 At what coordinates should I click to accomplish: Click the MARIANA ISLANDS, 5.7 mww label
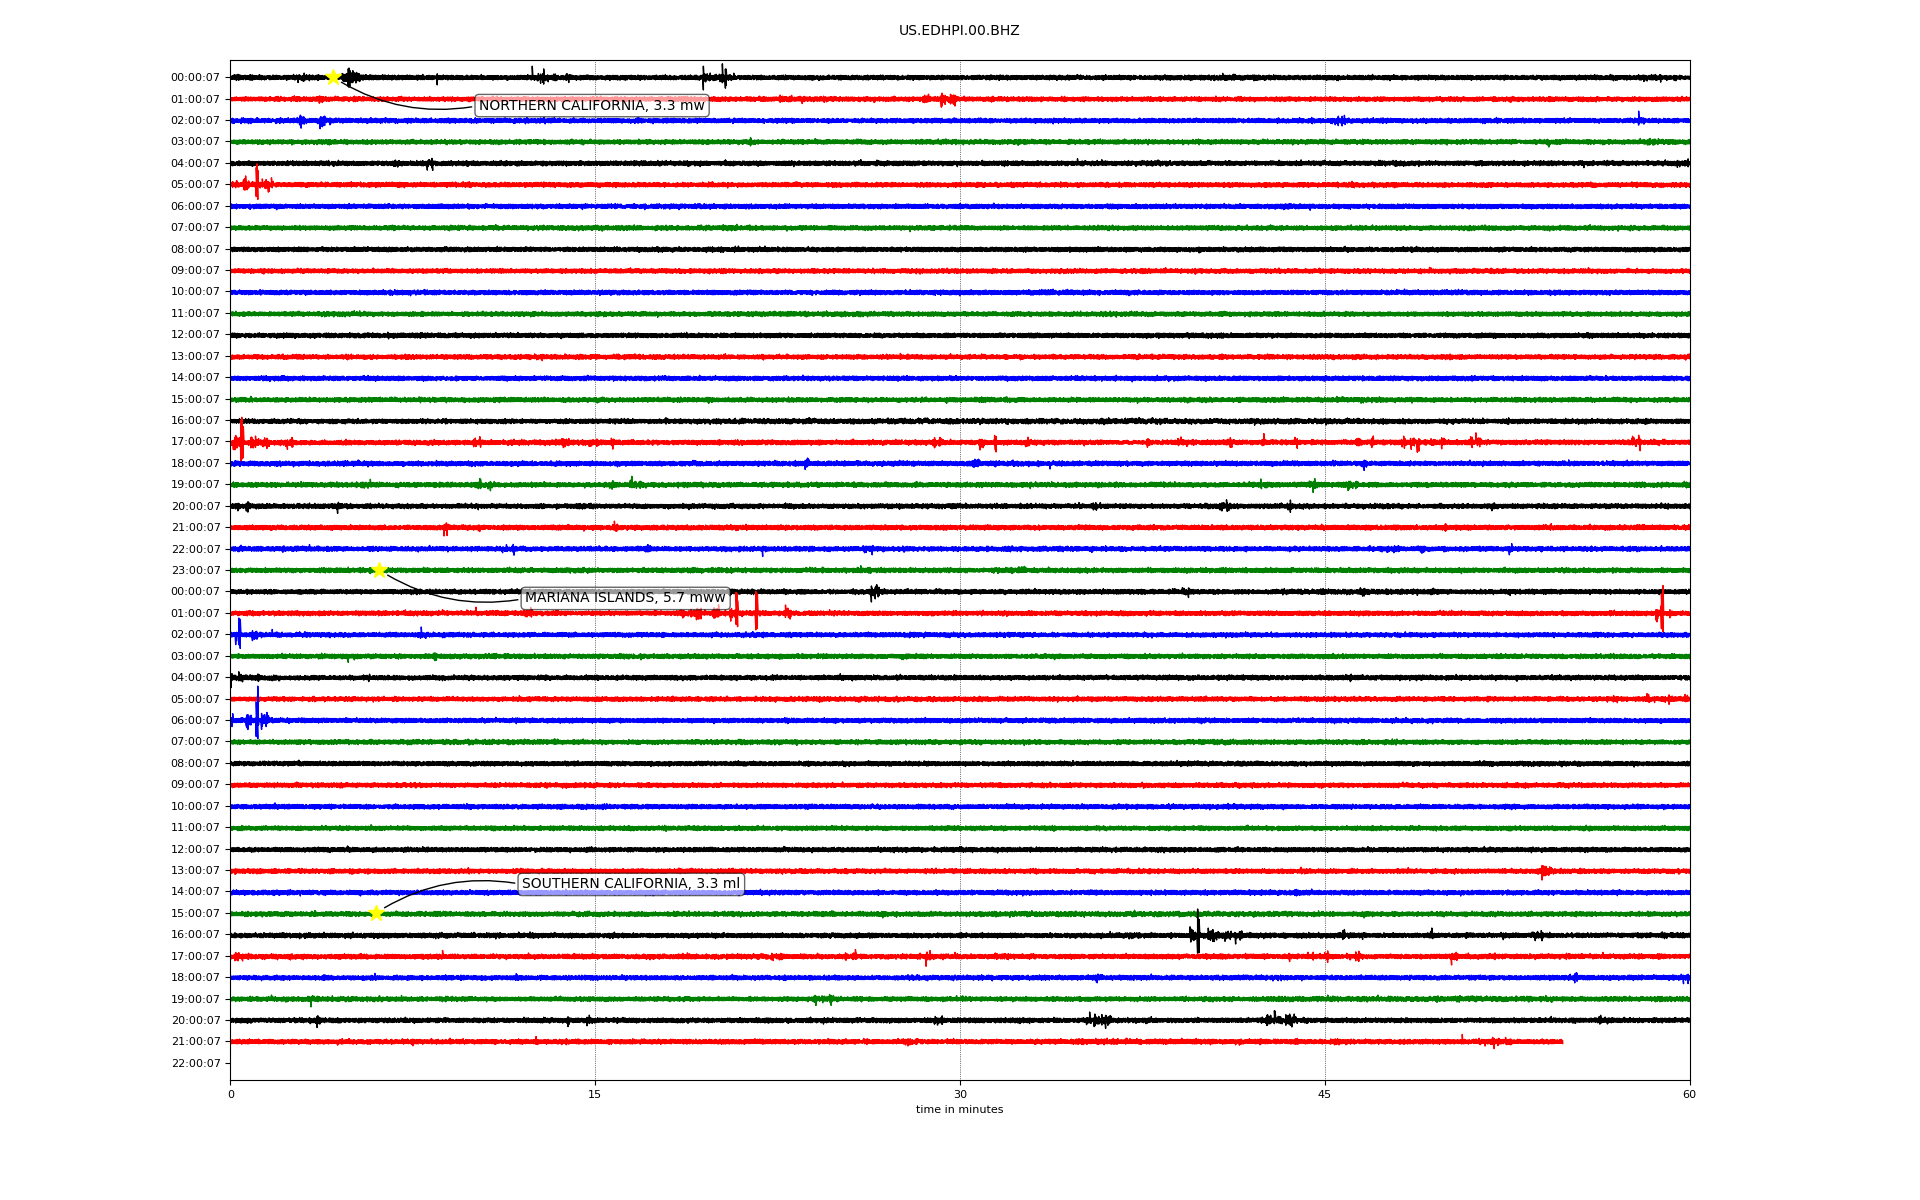coord(625,598)
